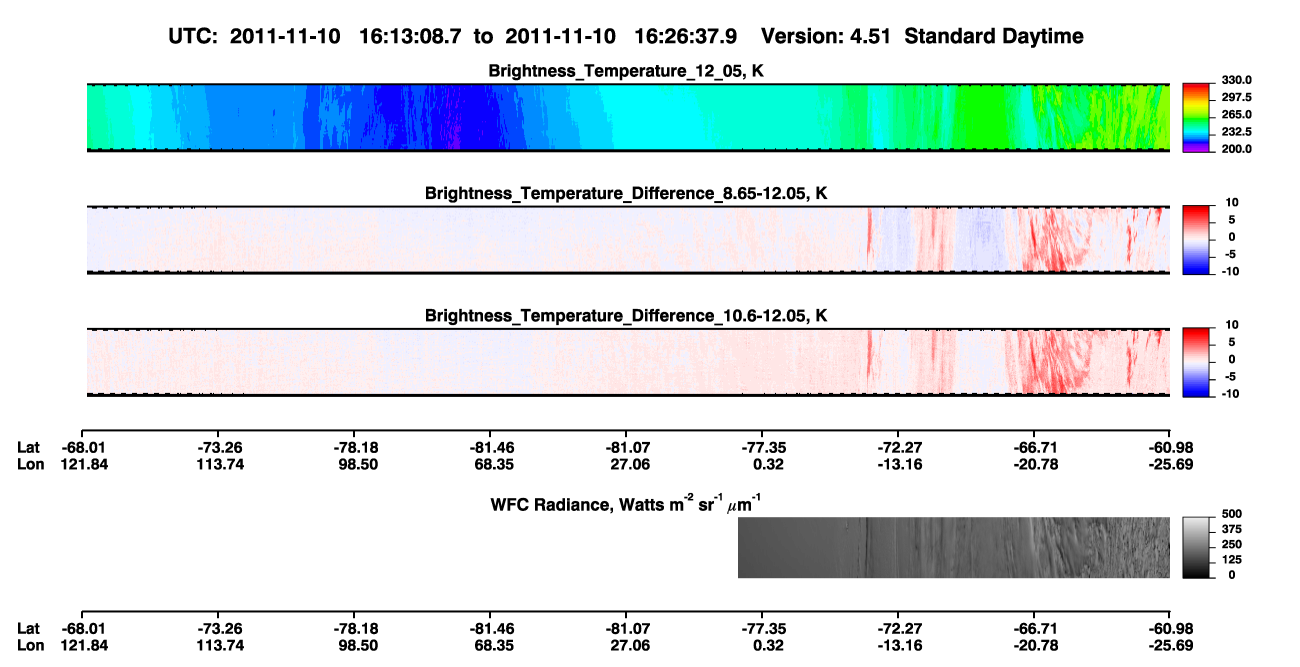Click the 250 label on WFC color bar

(1231, 543)
